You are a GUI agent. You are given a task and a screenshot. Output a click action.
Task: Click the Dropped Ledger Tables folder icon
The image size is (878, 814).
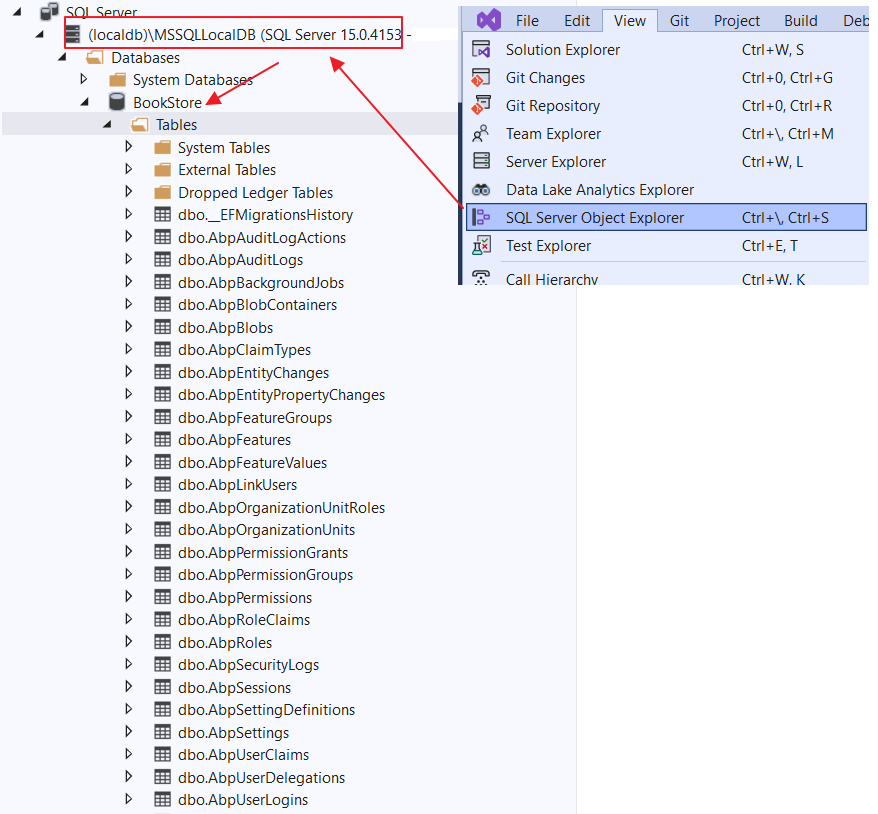pyautogui.click(x=162, y=193)
